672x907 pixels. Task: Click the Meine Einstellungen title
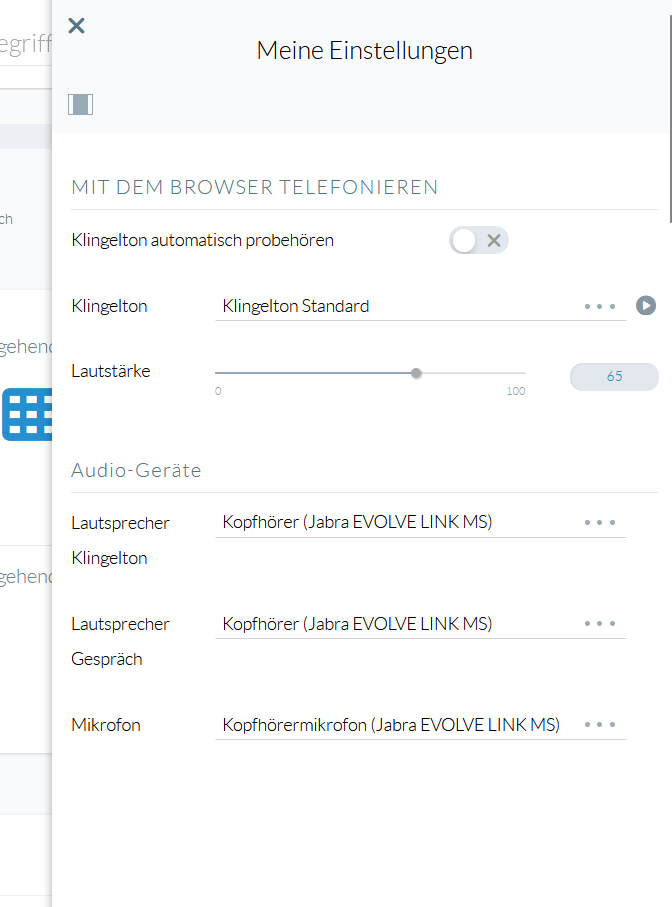(x=364, y=50)
